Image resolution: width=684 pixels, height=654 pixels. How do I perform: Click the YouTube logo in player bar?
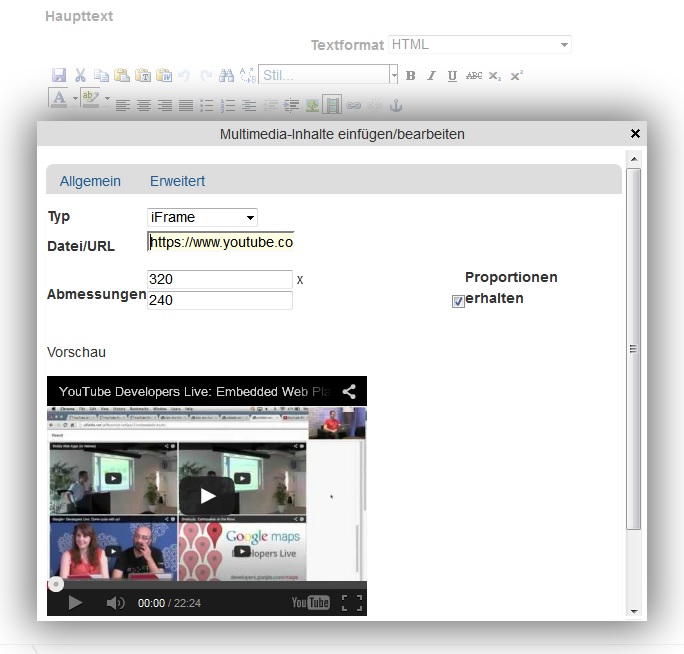[310, 603]
